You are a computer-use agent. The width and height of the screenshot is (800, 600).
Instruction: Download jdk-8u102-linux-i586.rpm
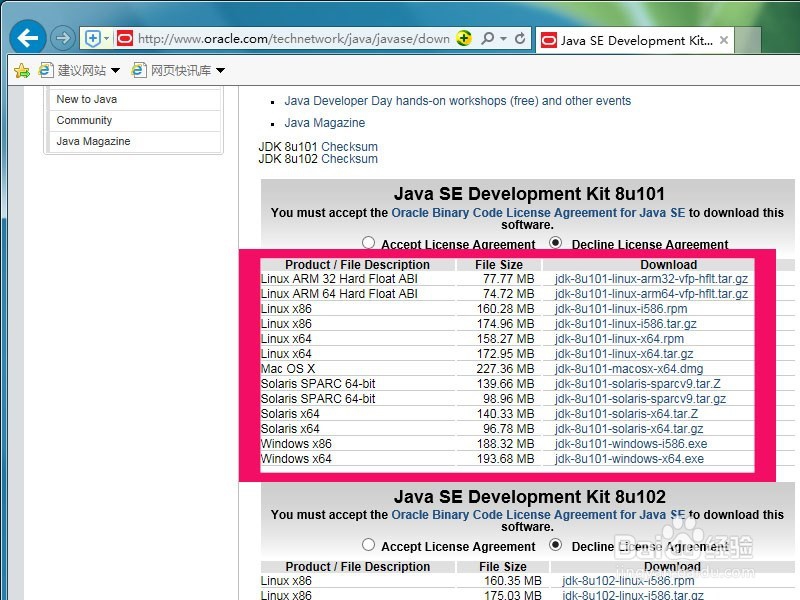628,581
